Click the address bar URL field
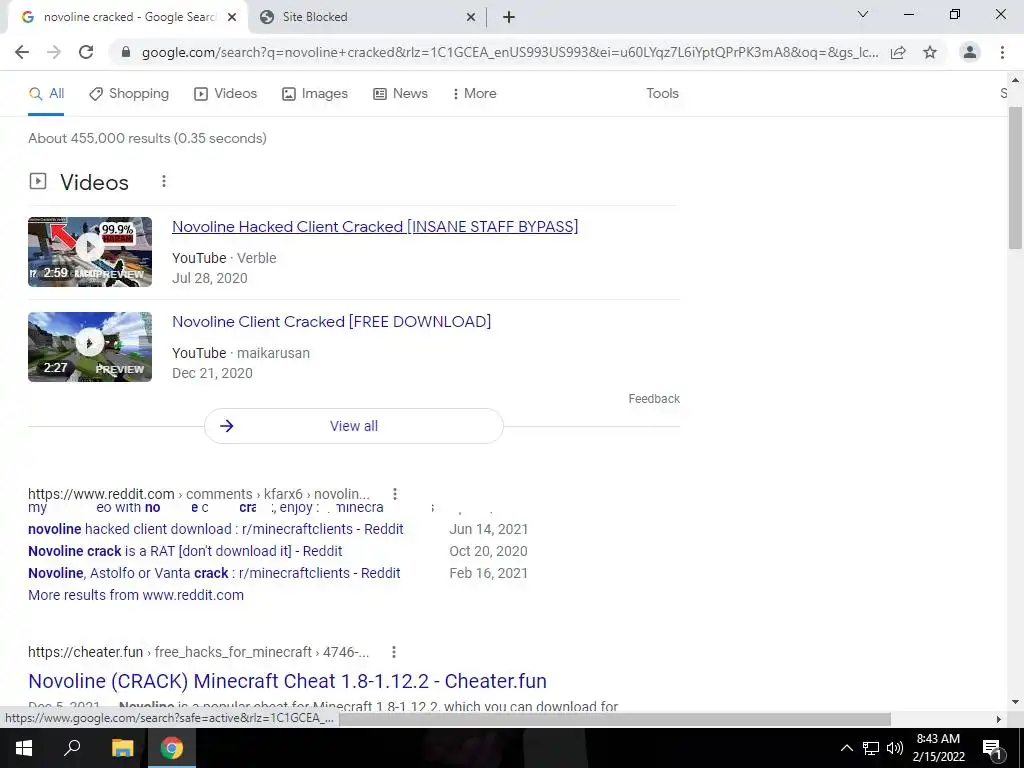Screen dimensions: 1024x768 pos(509,52)
